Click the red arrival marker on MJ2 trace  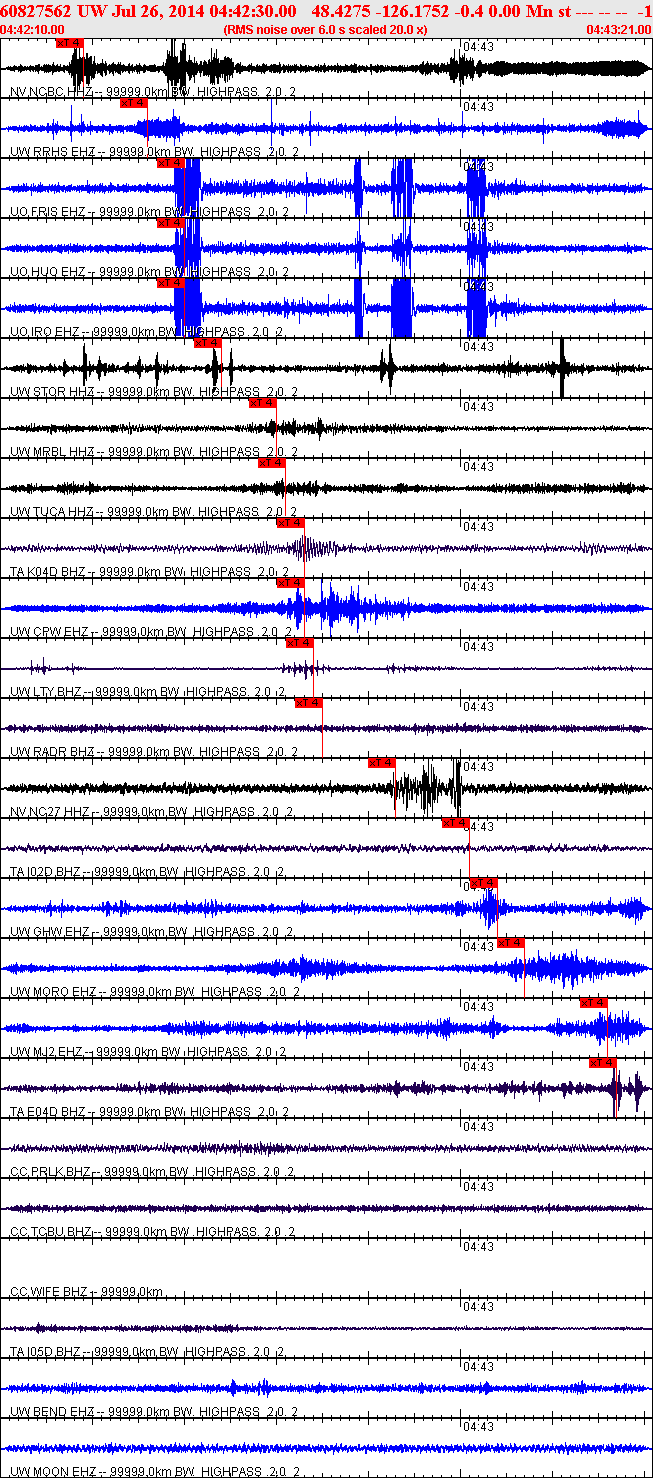[593, 1003]
